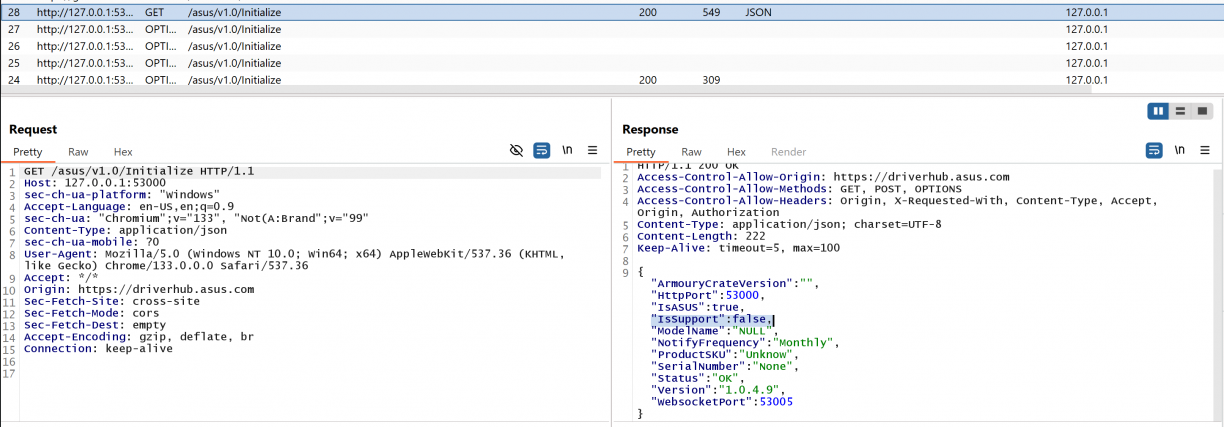Open the Hex tab in Response panel
1224x427 pixels.
click(736, 152)
